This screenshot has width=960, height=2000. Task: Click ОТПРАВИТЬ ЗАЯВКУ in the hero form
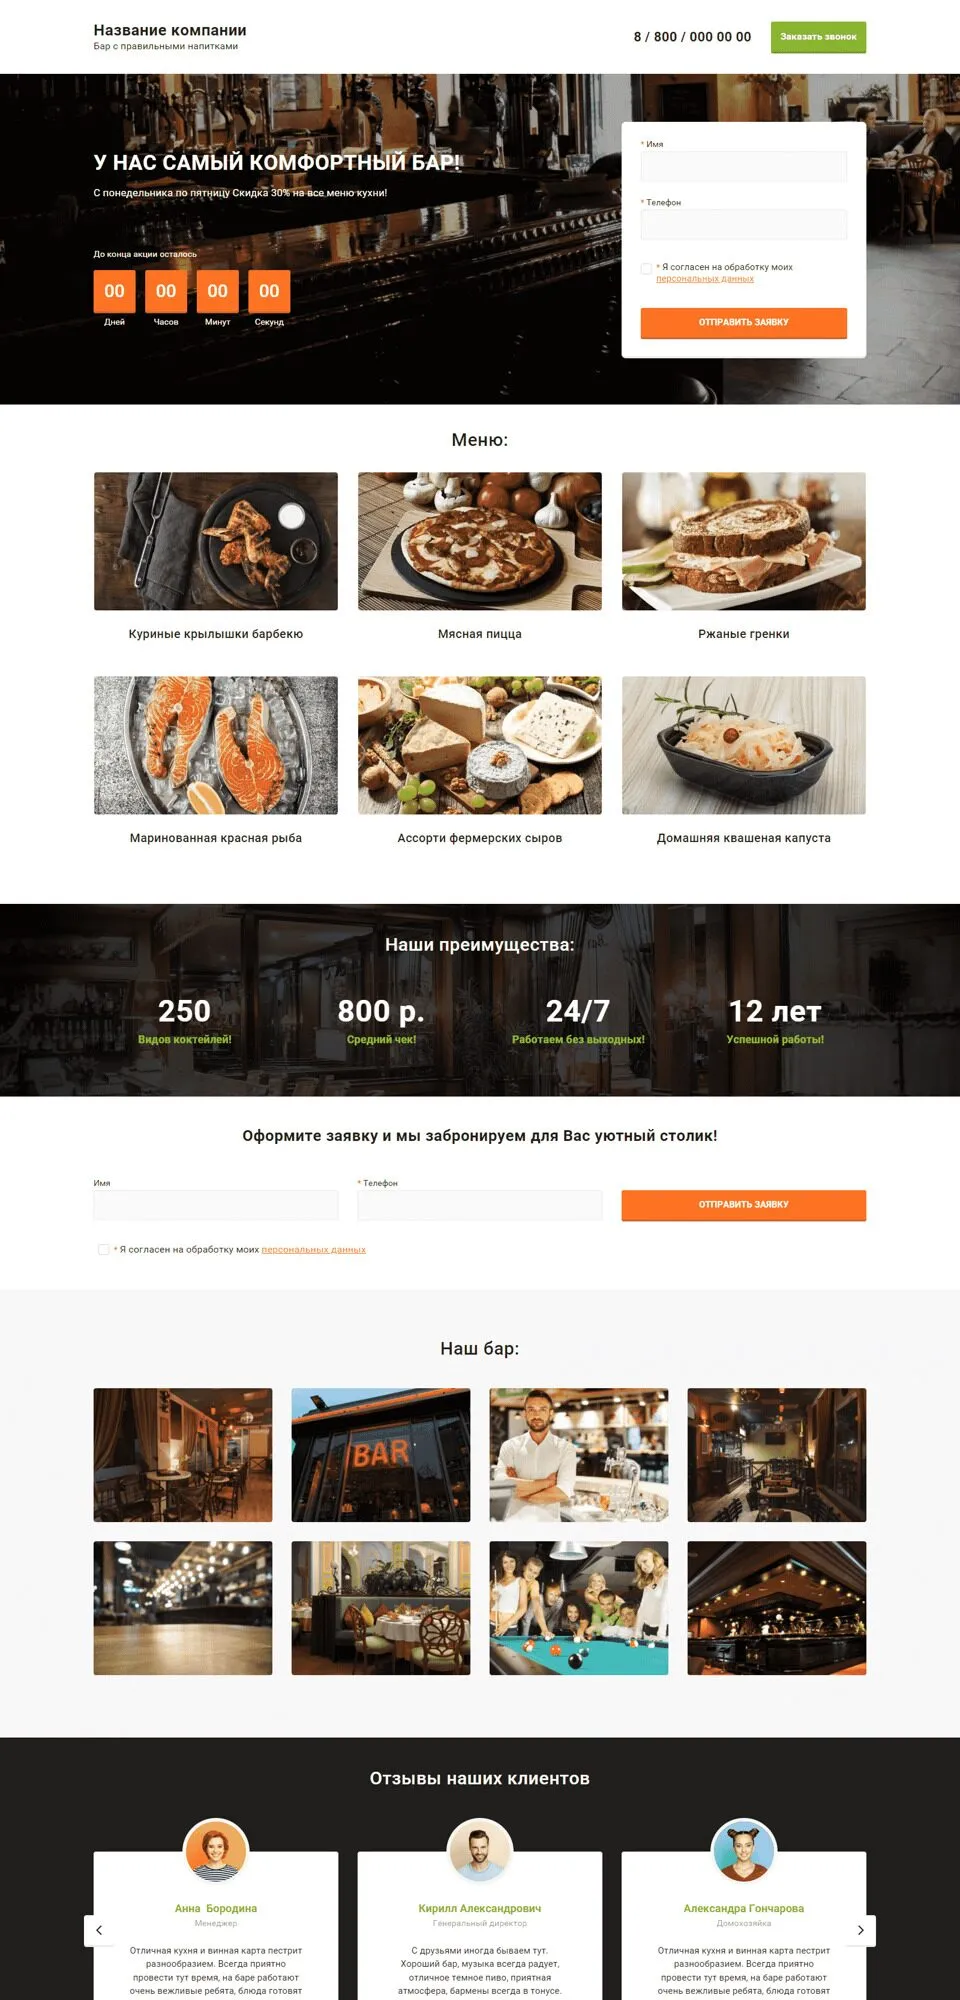click(744, 322)
